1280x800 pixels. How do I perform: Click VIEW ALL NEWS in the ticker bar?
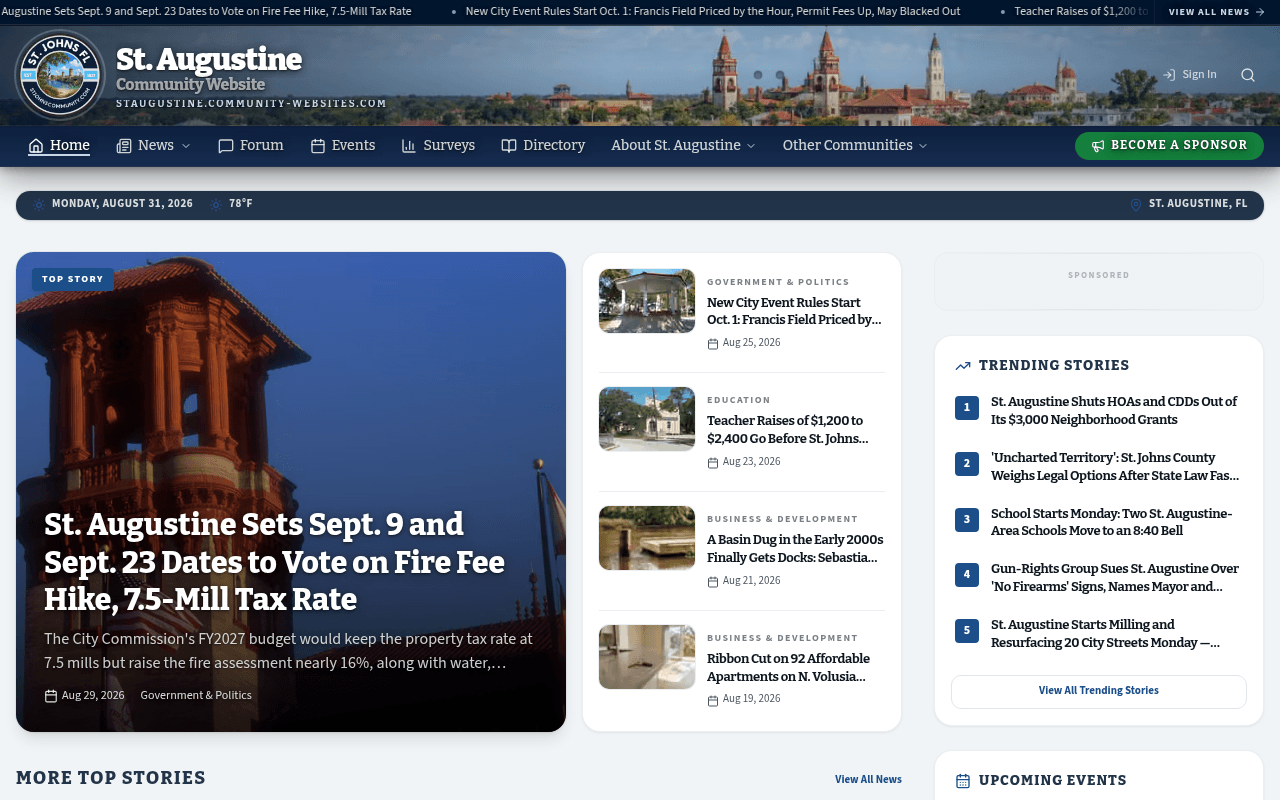[1217, 12]
